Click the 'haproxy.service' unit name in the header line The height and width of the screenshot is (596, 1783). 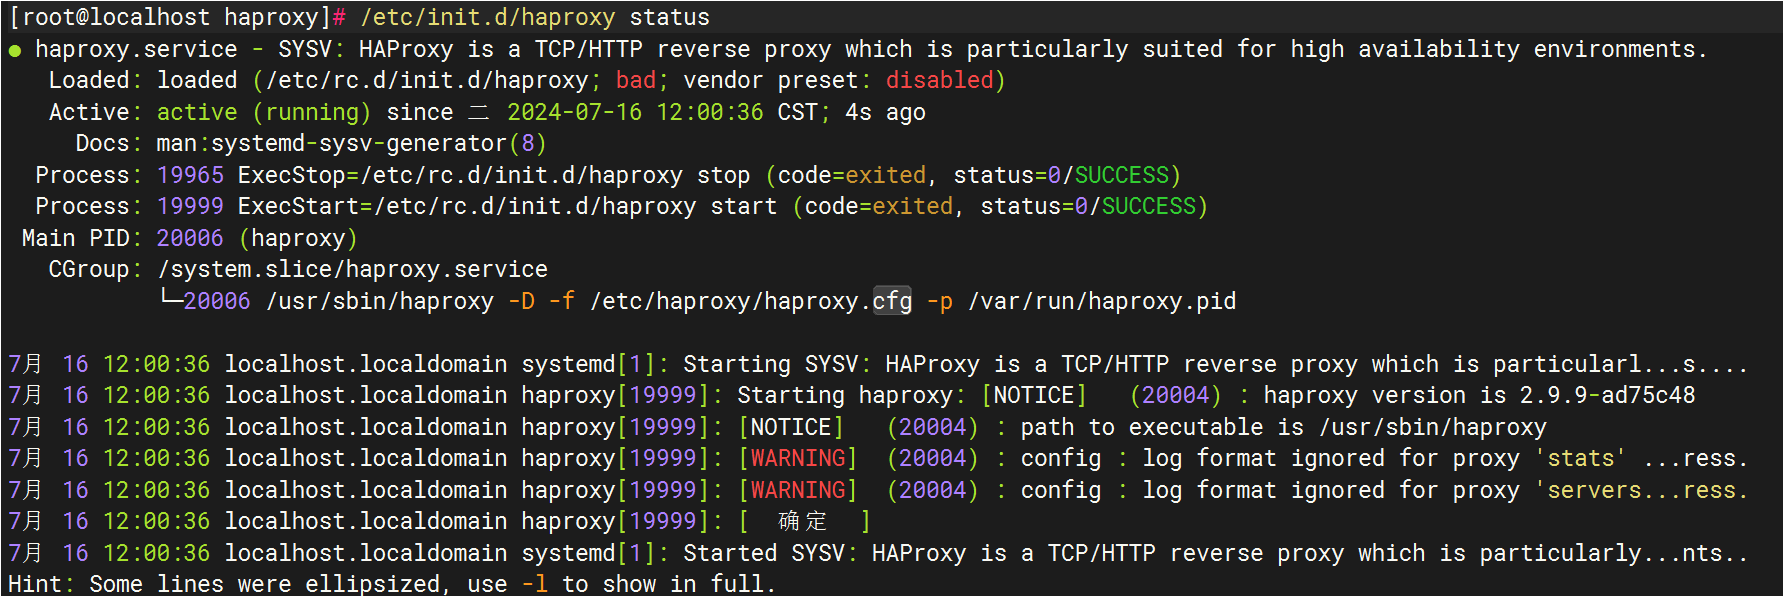click(136, 49)
